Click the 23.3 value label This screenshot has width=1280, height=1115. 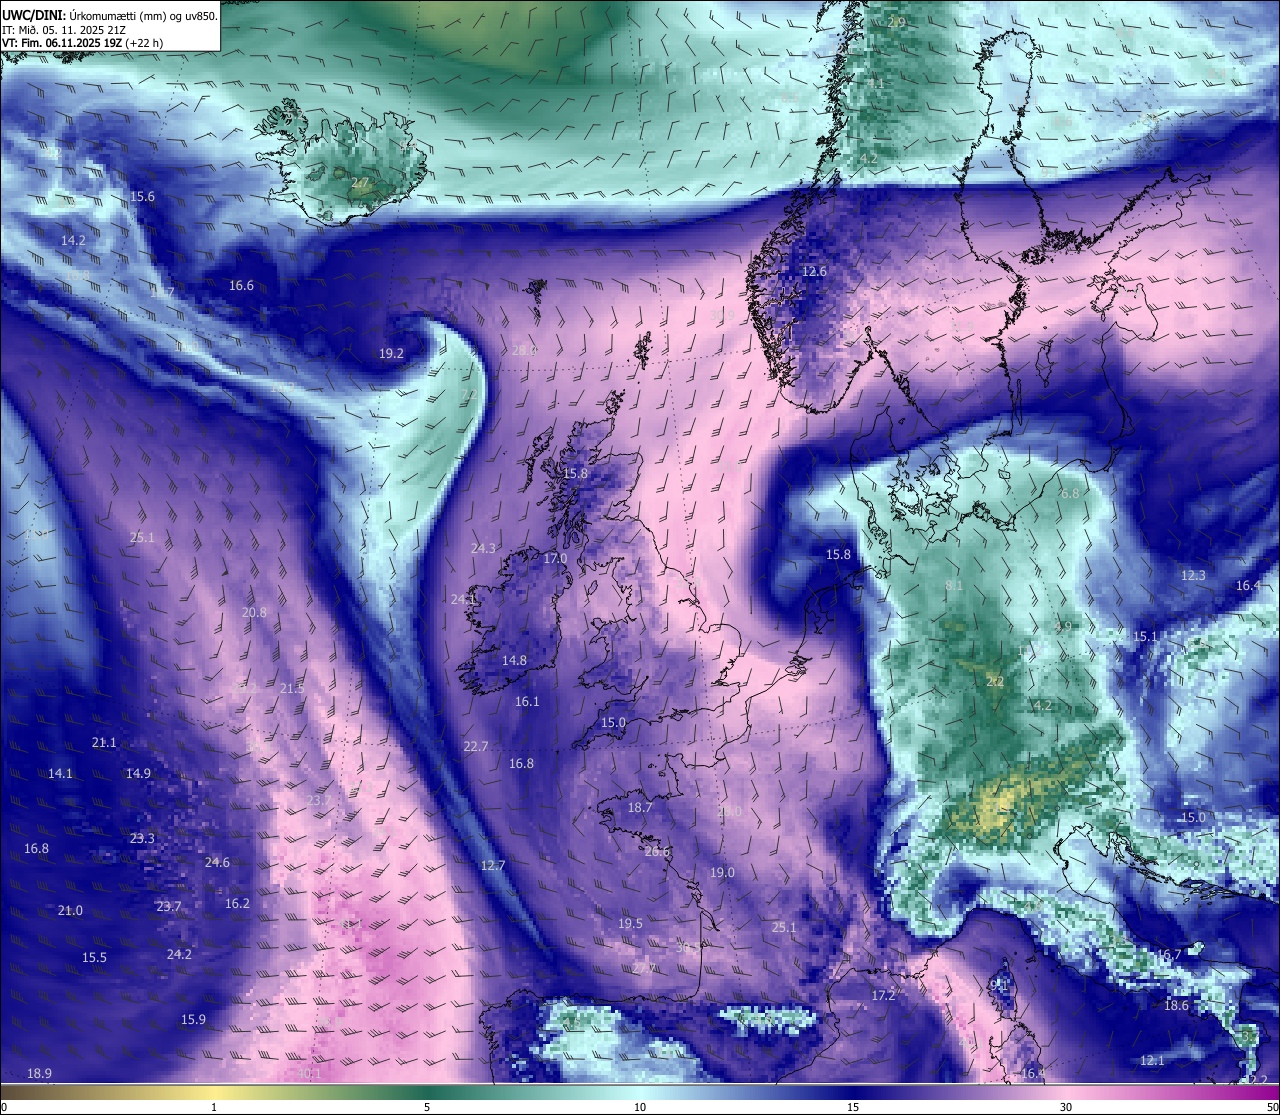pyautogui.click(x=142, y=839)
